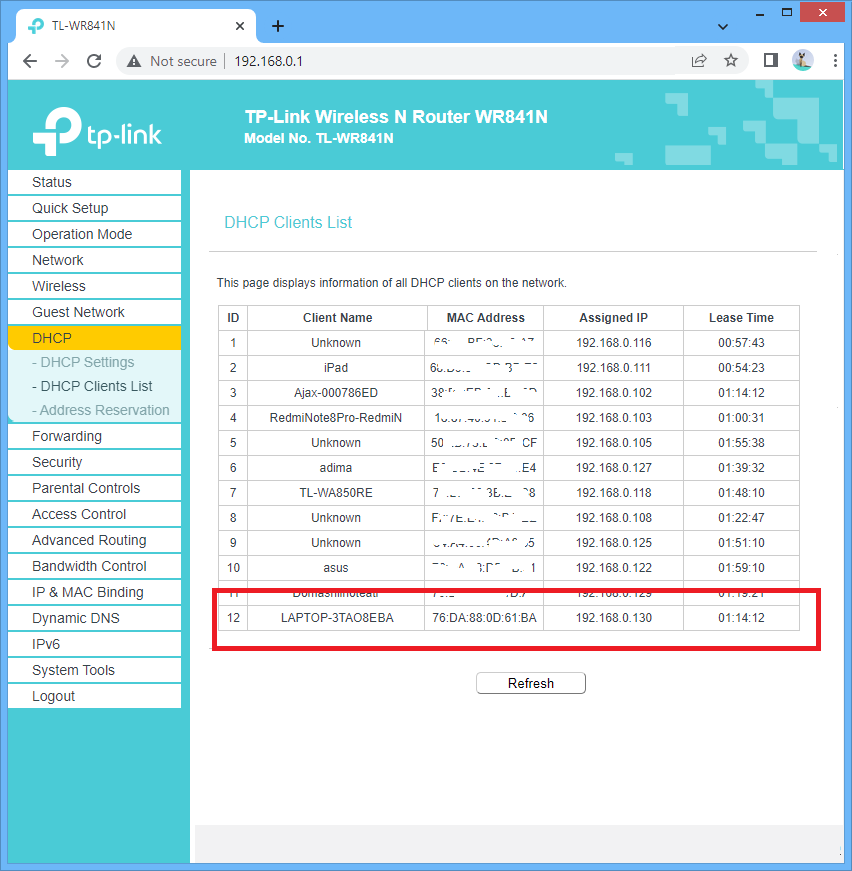Open the Chrome three-dot menu

[x=835, y=61]
